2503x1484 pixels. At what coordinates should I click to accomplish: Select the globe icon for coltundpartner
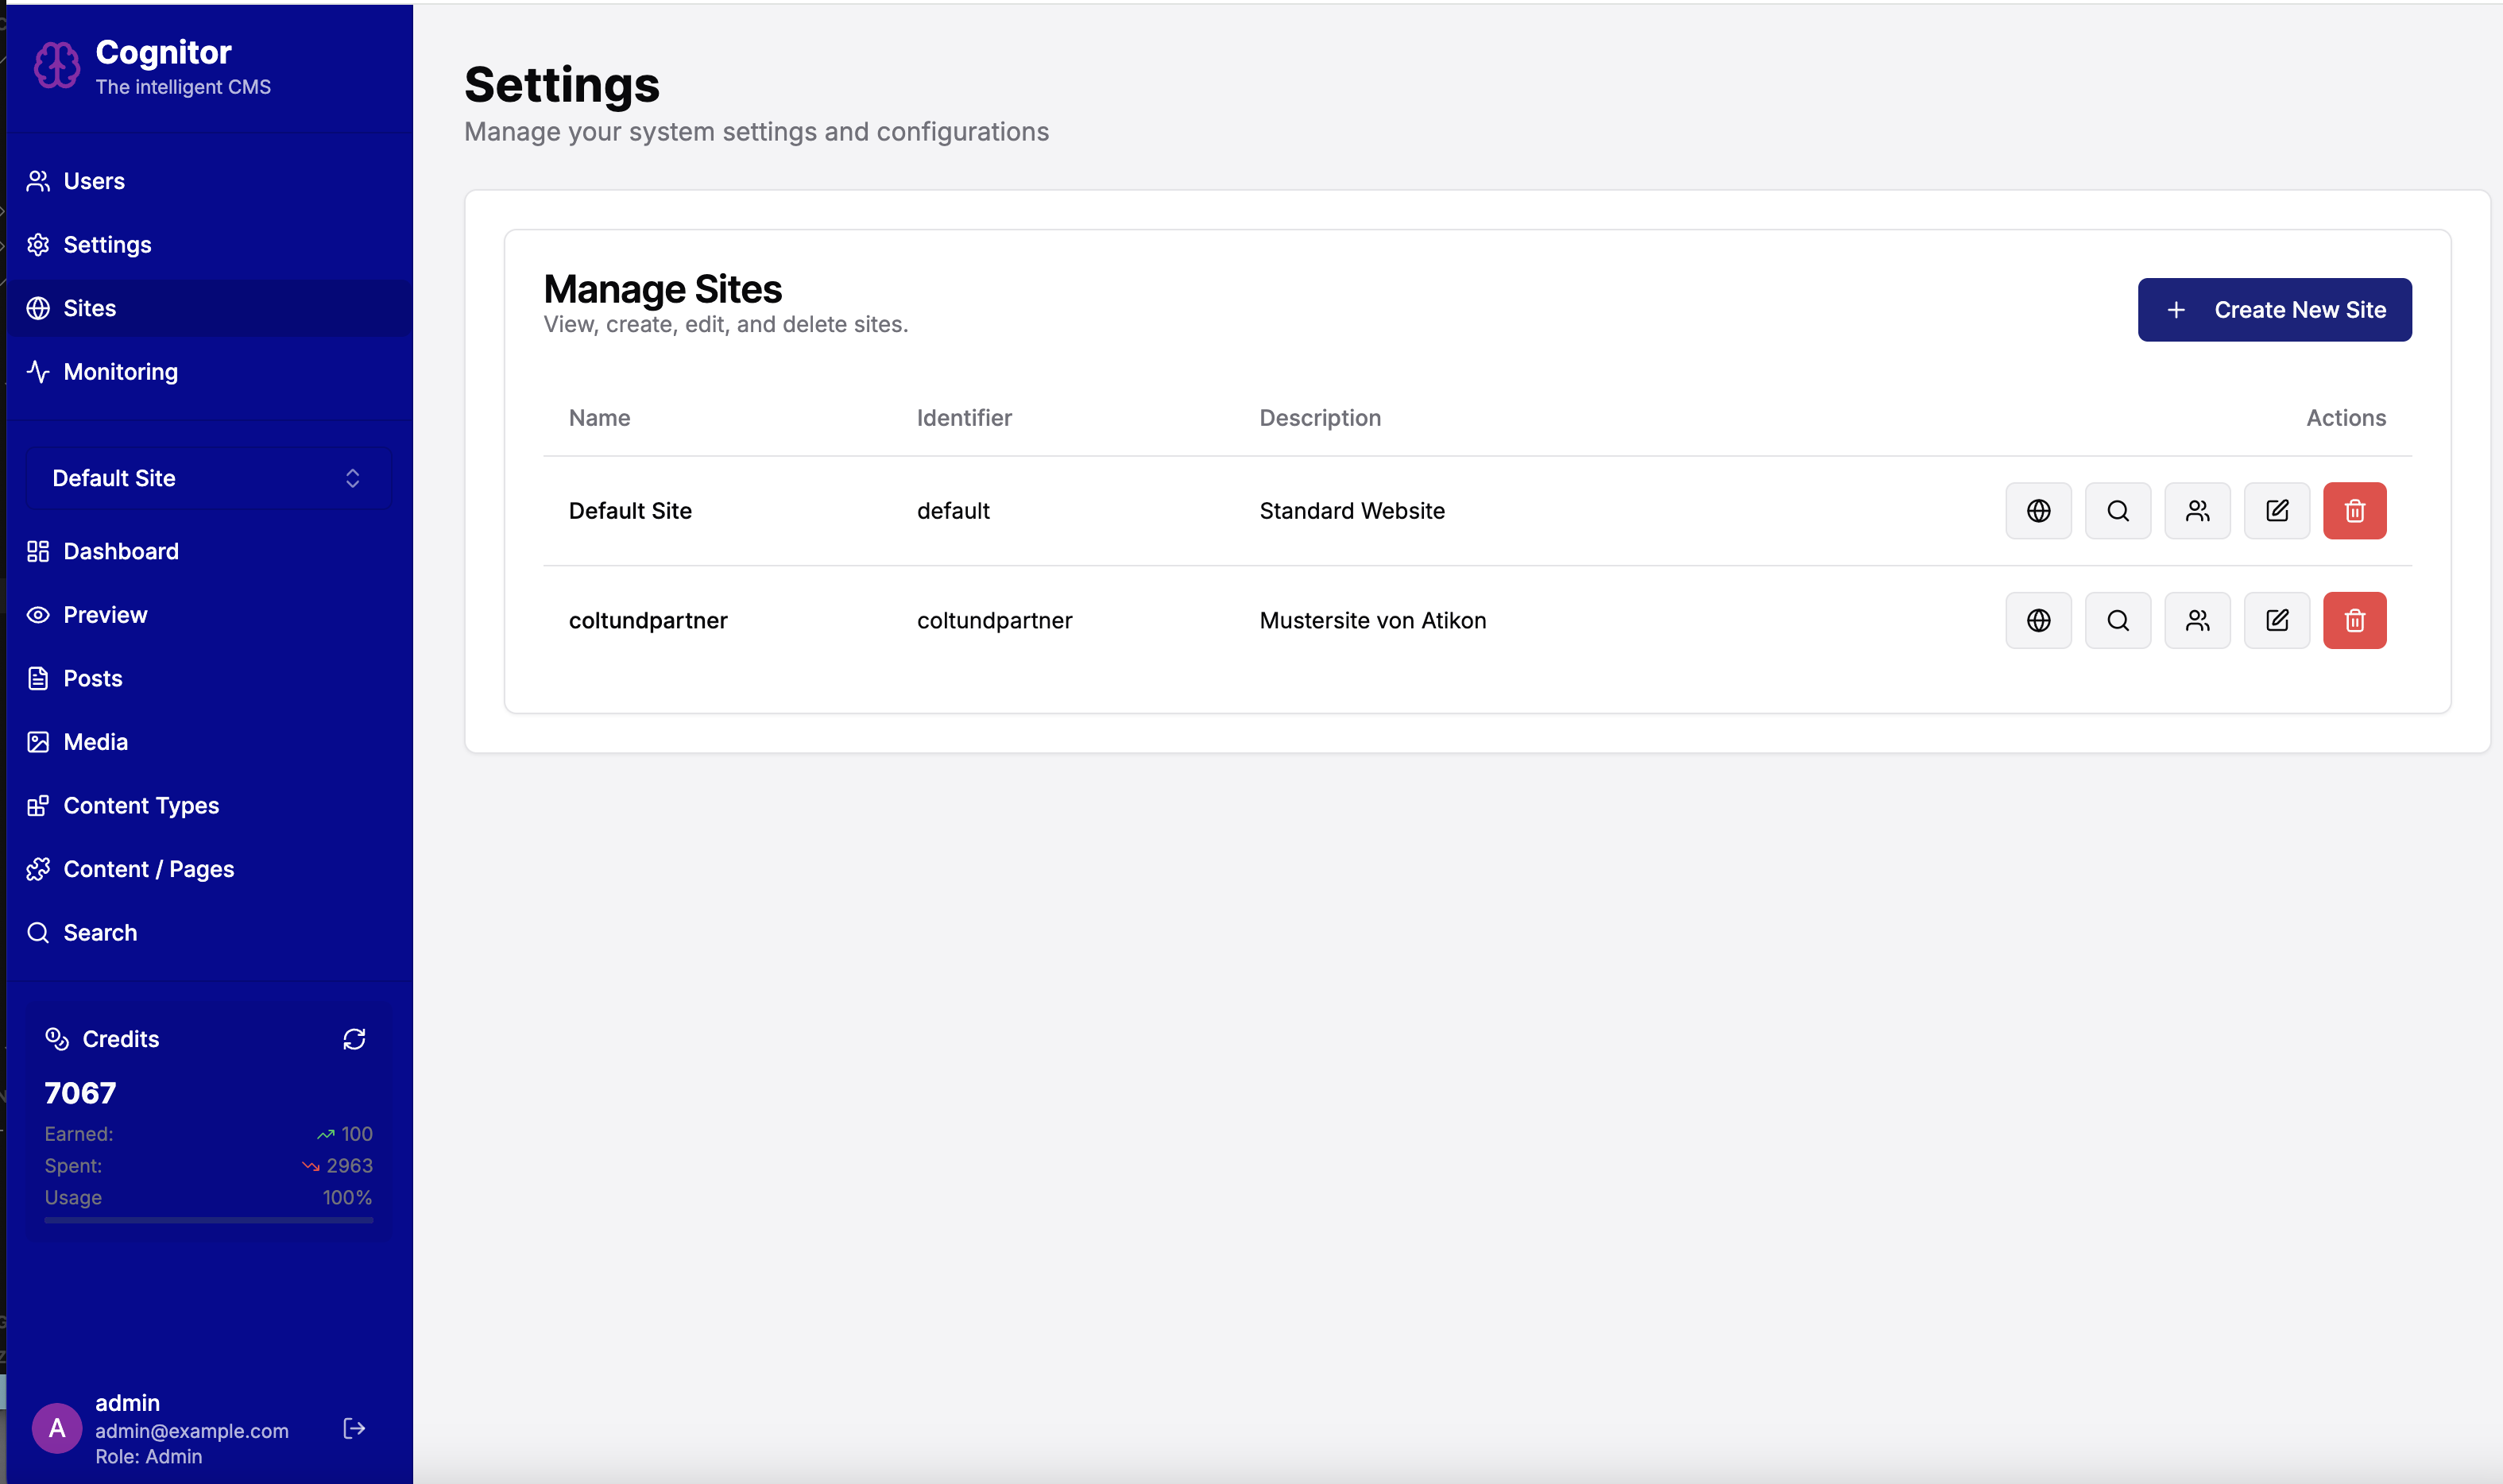click(x=2038, y=620)
